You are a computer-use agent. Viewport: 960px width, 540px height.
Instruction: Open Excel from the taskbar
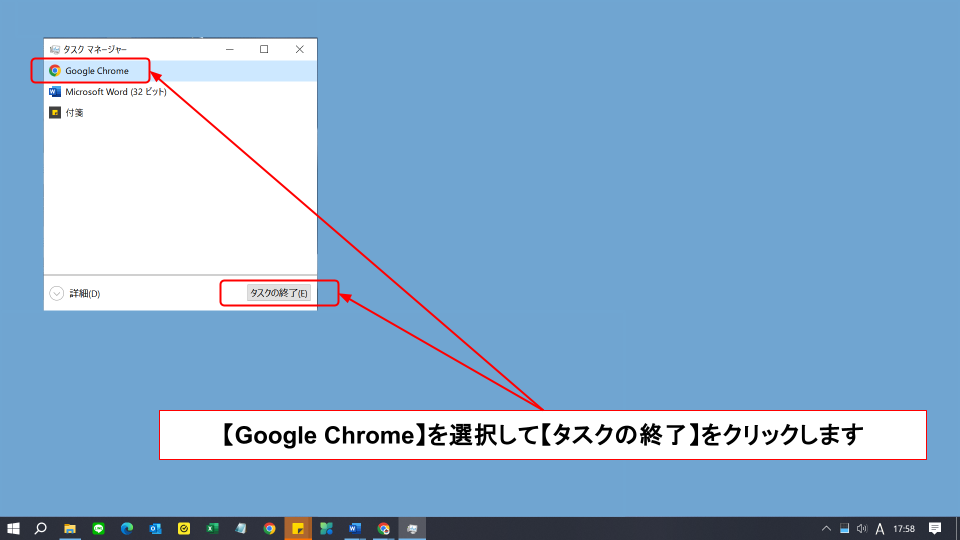[x=212, y=528]
